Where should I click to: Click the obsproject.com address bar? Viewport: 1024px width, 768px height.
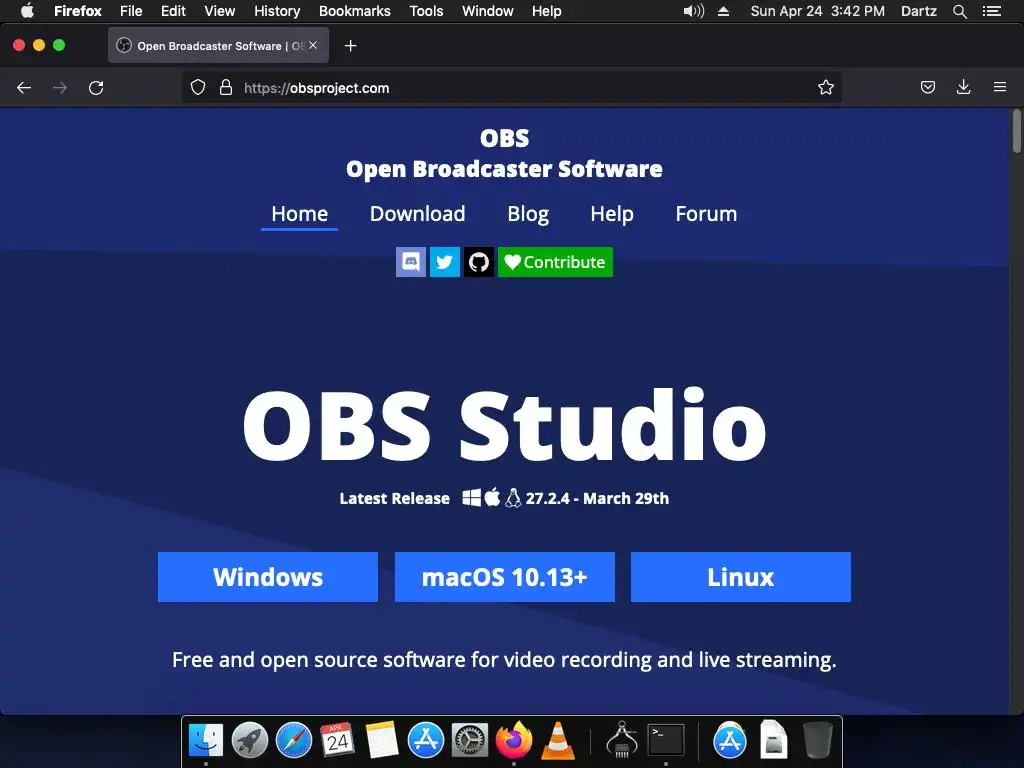click(x=511, y=88)
